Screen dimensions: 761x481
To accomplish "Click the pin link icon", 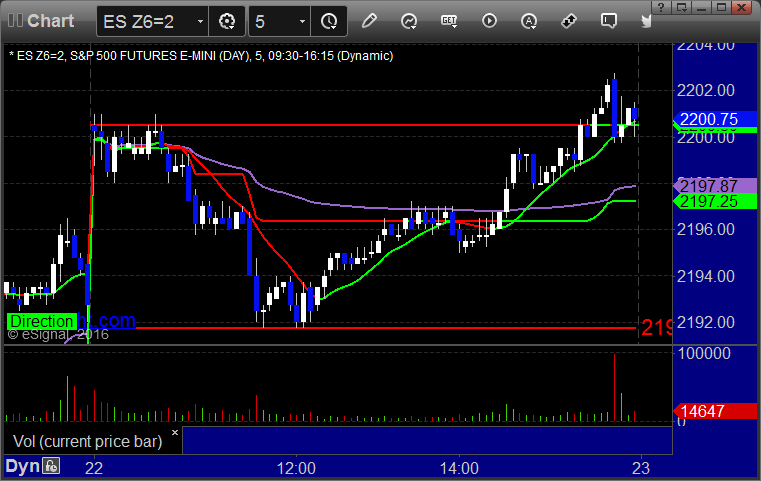I will click(x=569, y=21).
